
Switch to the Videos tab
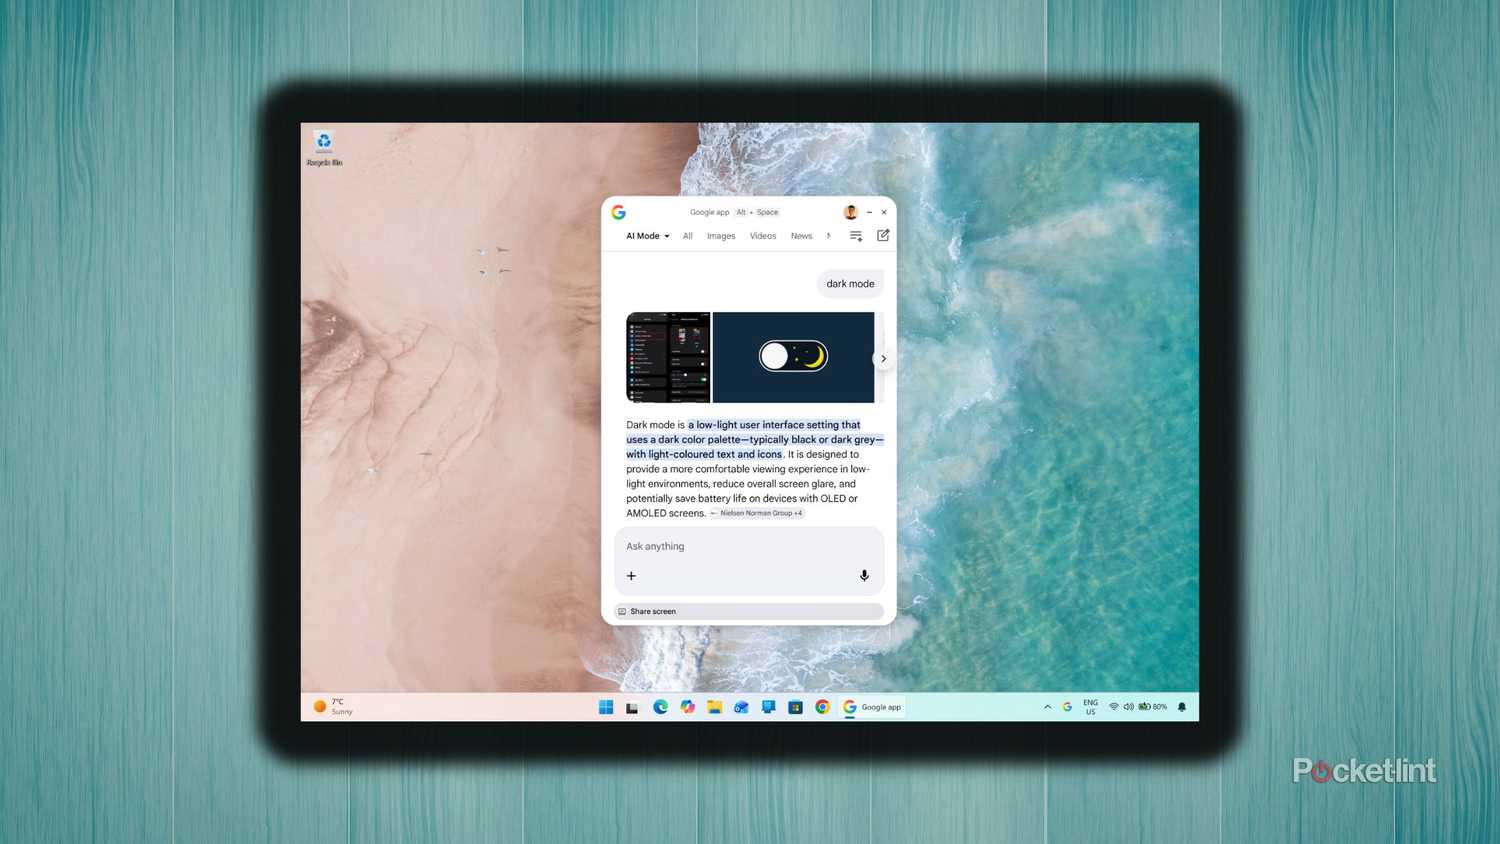coord(762,236)
